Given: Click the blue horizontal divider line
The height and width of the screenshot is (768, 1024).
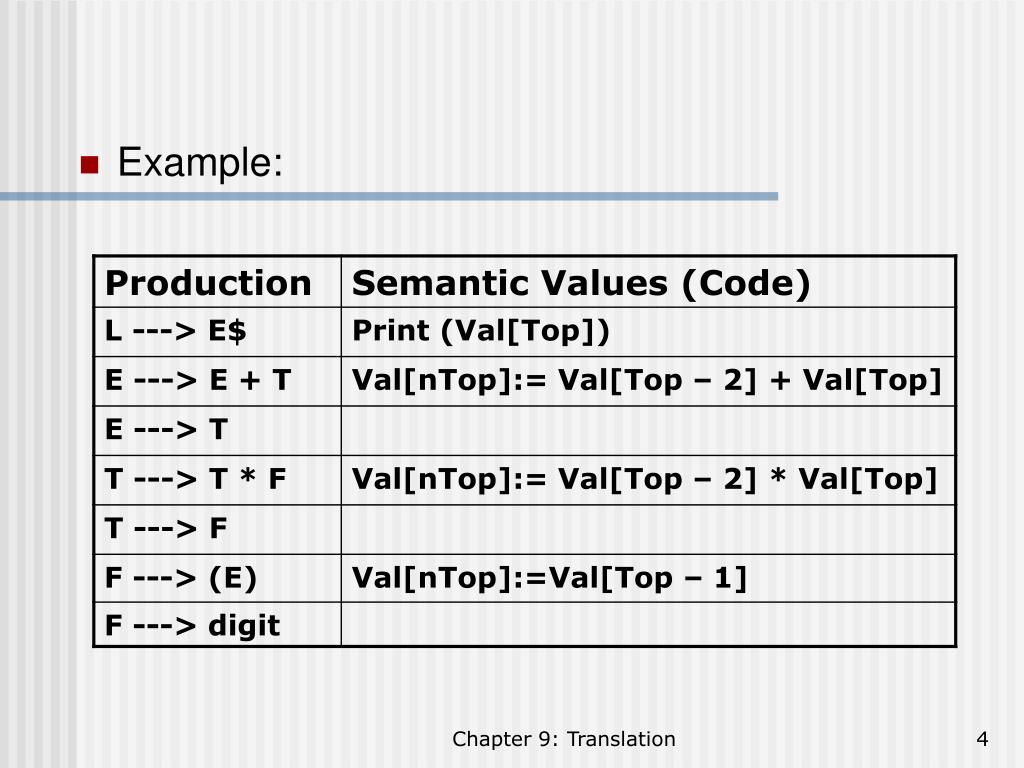Looking at the screenshot, I should [x=388, y=197].
